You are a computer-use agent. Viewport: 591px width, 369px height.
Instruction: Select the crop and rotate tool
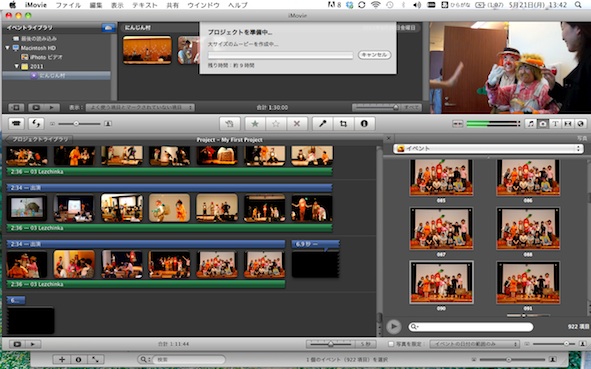343,124
